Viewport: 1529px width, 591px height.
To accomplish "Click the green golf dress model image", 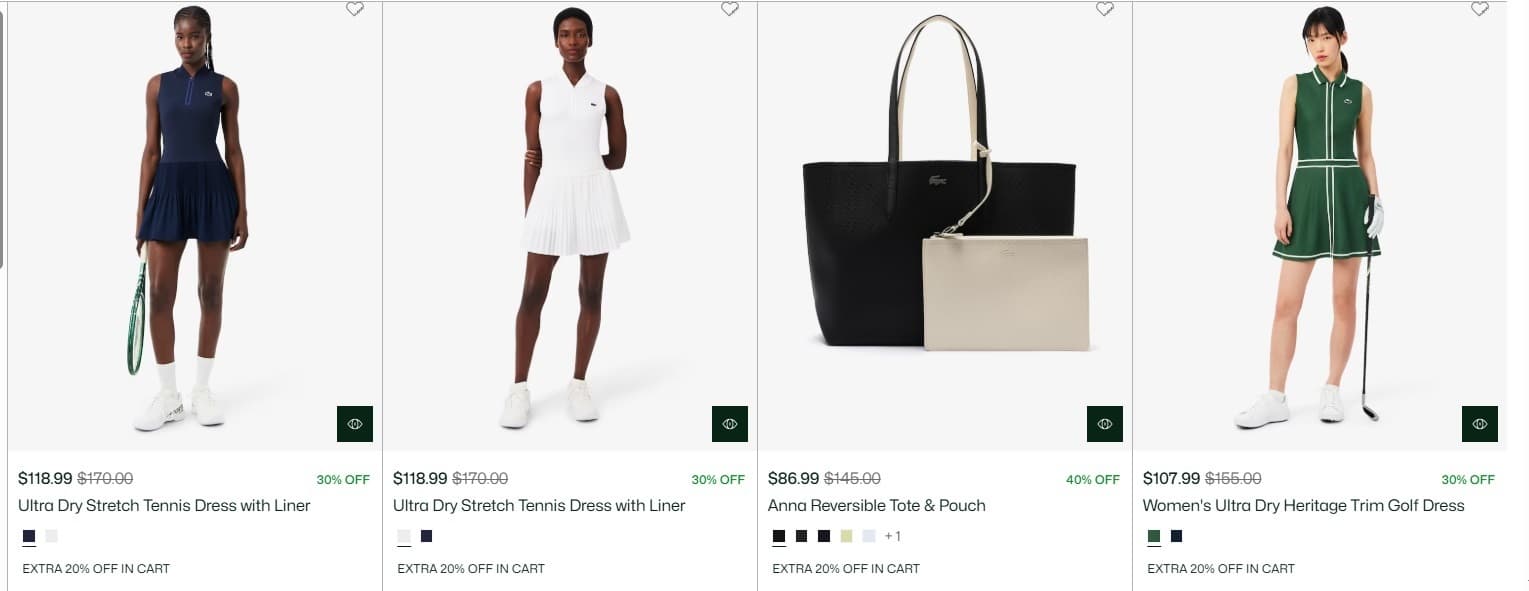I will (x=1320, y=215).
